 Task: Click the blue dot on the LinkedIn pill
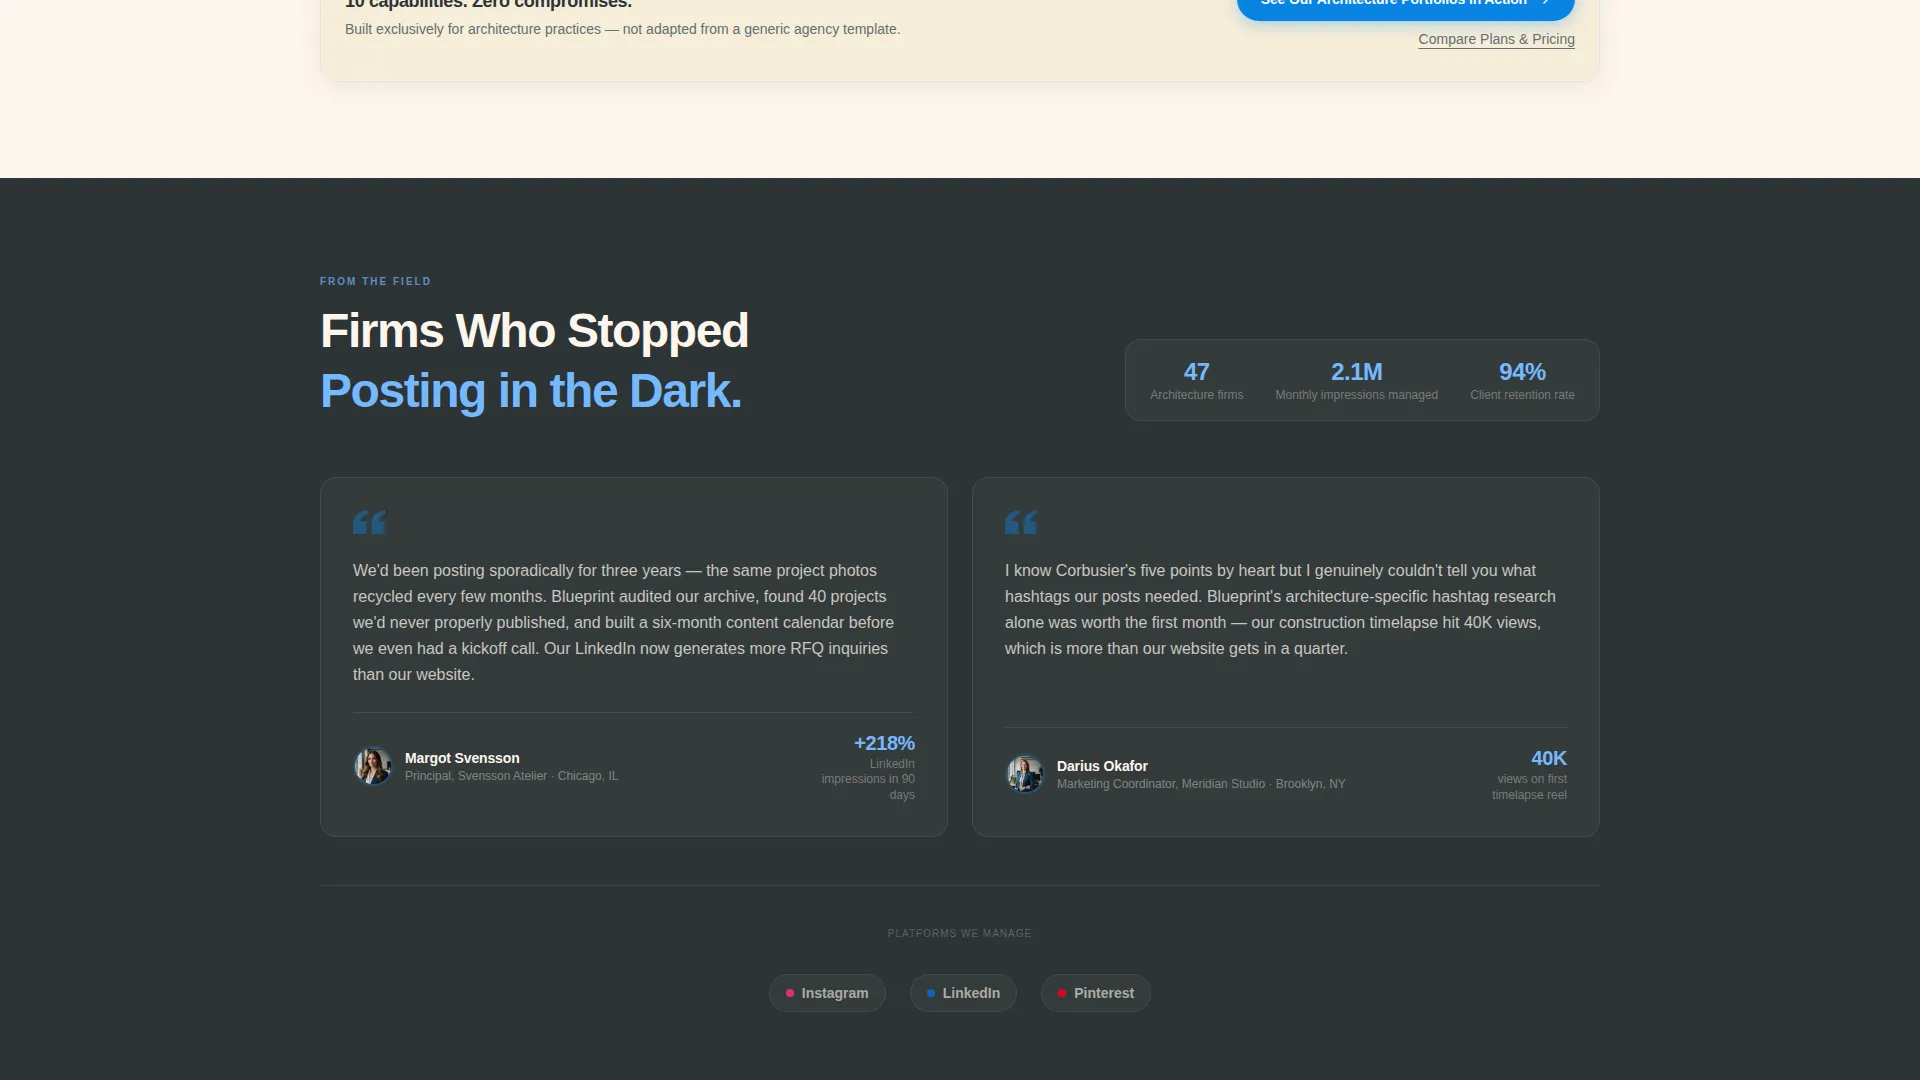click(x=931, y=993)
